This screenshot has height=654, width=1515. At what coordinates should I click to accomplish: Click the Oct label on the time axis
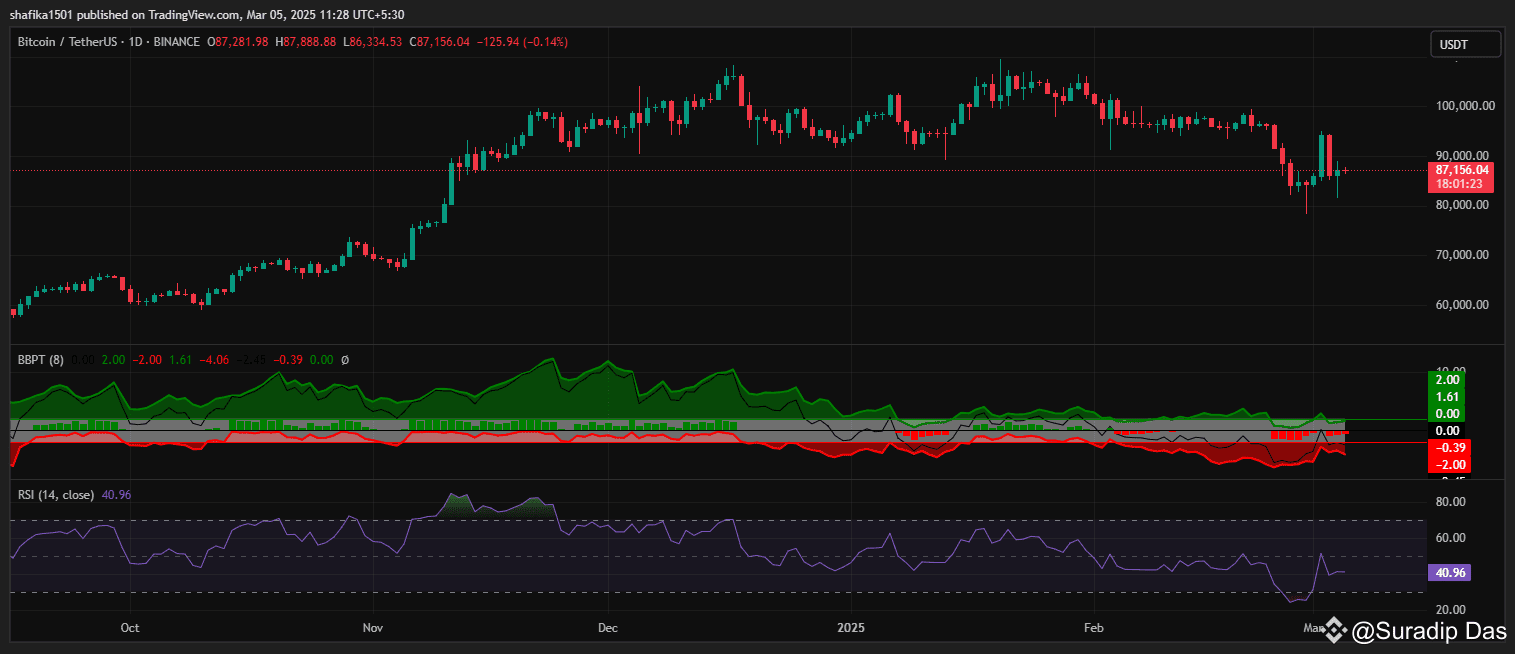pos(129,629)
